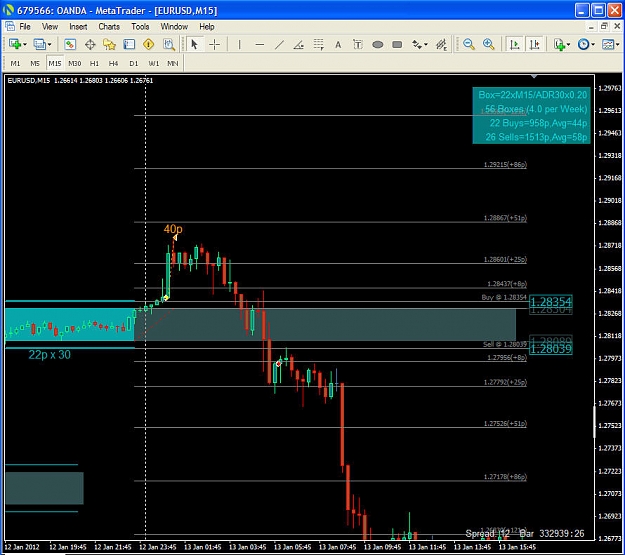Select the Ellipse shape tool
Screen dimensions: 625x555
point(377,44)
